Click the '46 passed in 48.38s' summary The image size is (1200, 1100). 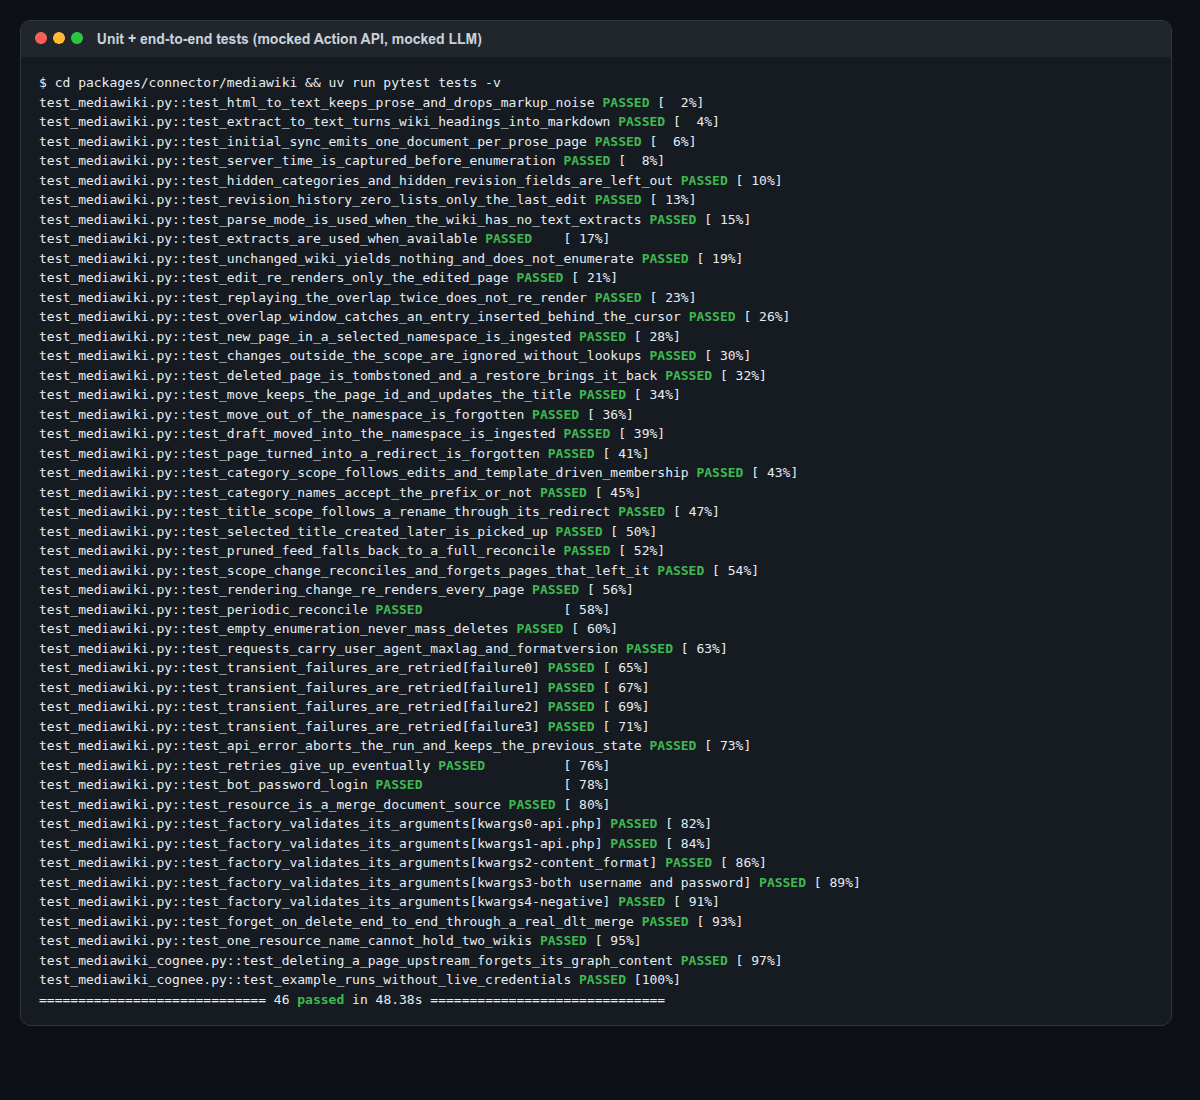[348, 1000]
